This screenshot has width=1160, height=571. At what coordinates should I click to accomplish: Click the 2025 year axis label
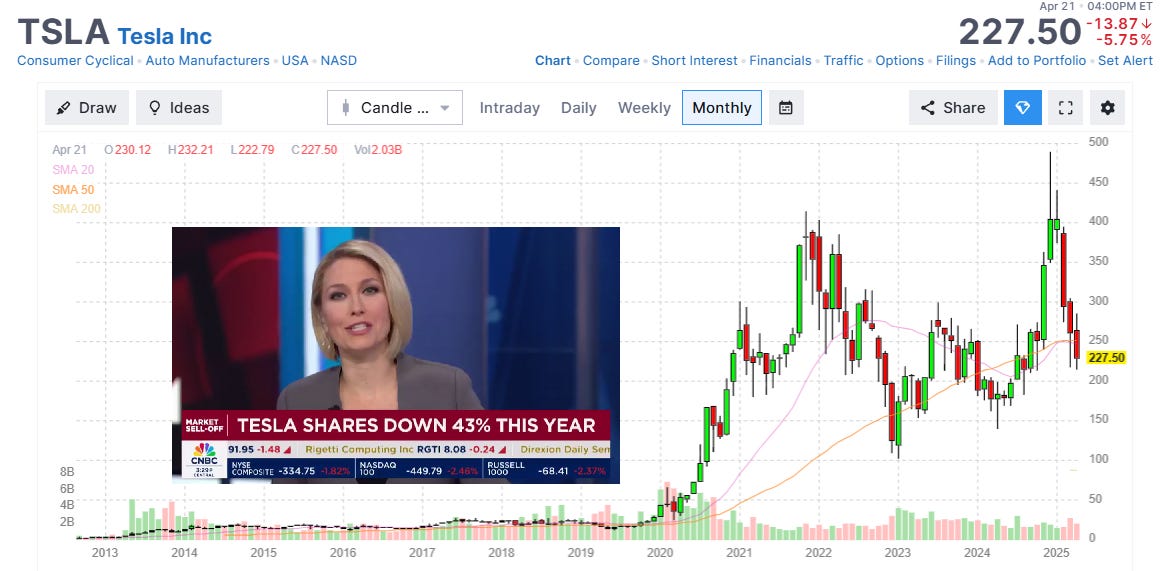coord(1054,553)
